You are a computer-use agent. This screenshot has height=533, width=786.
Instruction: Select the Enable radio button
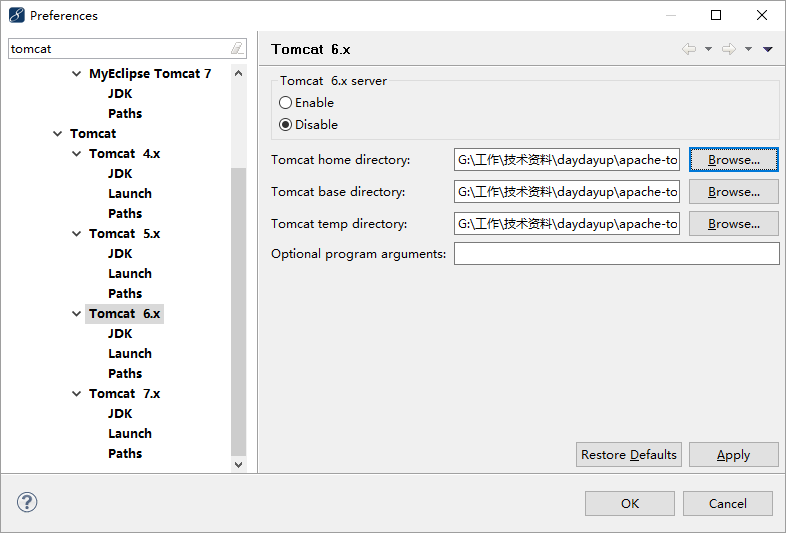(x=285, y=102)
